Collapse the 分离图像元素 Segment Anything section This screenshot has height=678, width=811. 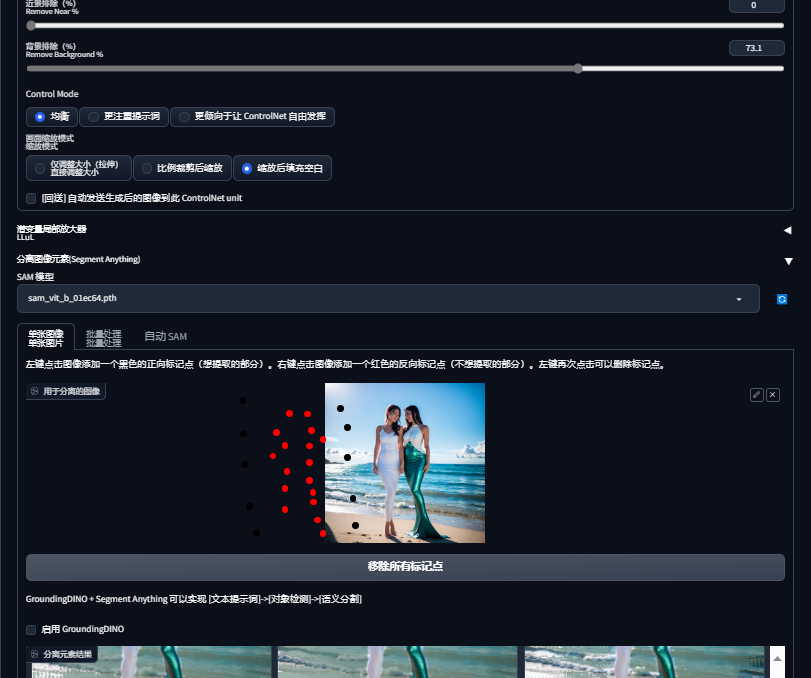click(x=789, y=260)
